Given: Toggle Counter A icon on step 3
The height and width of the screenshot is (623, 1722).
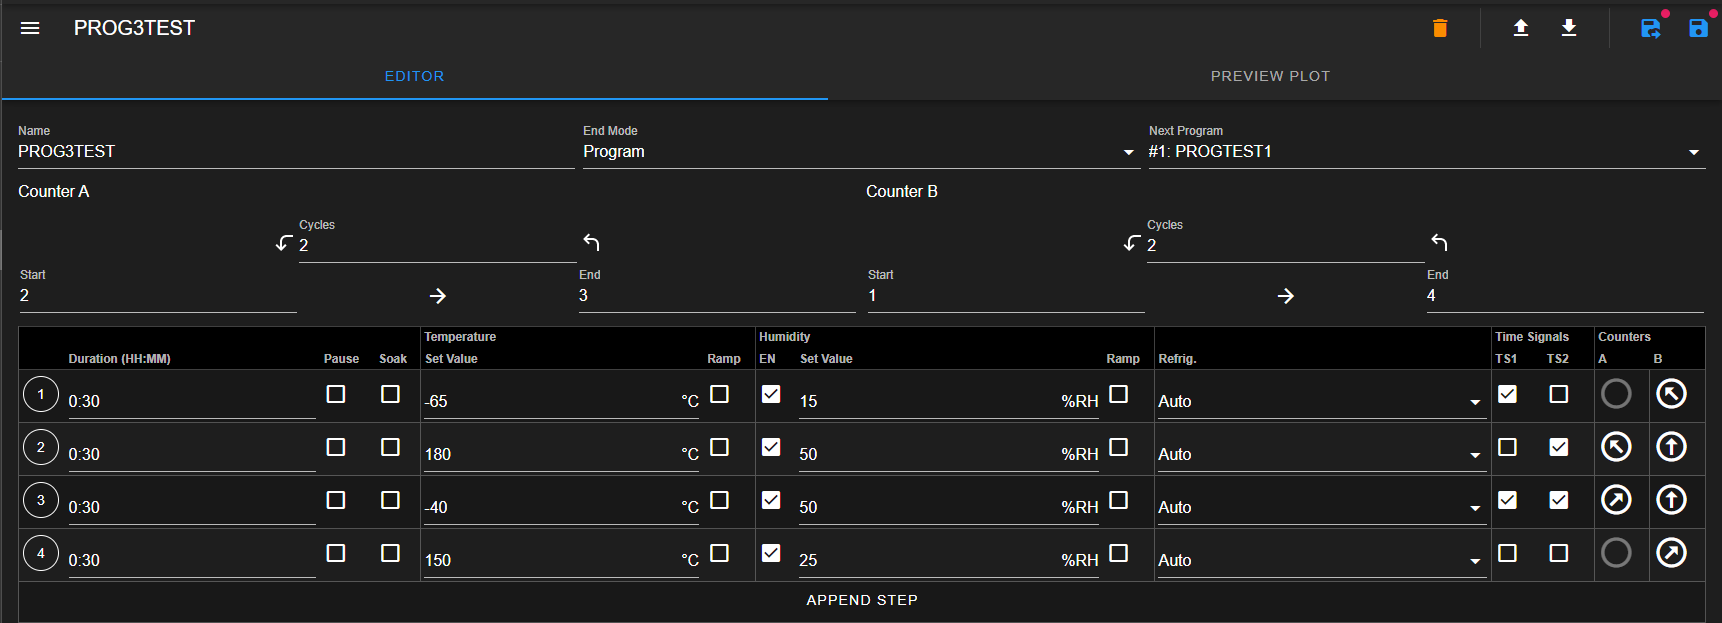Looking at the screenshot, I should coord(1616,500).
